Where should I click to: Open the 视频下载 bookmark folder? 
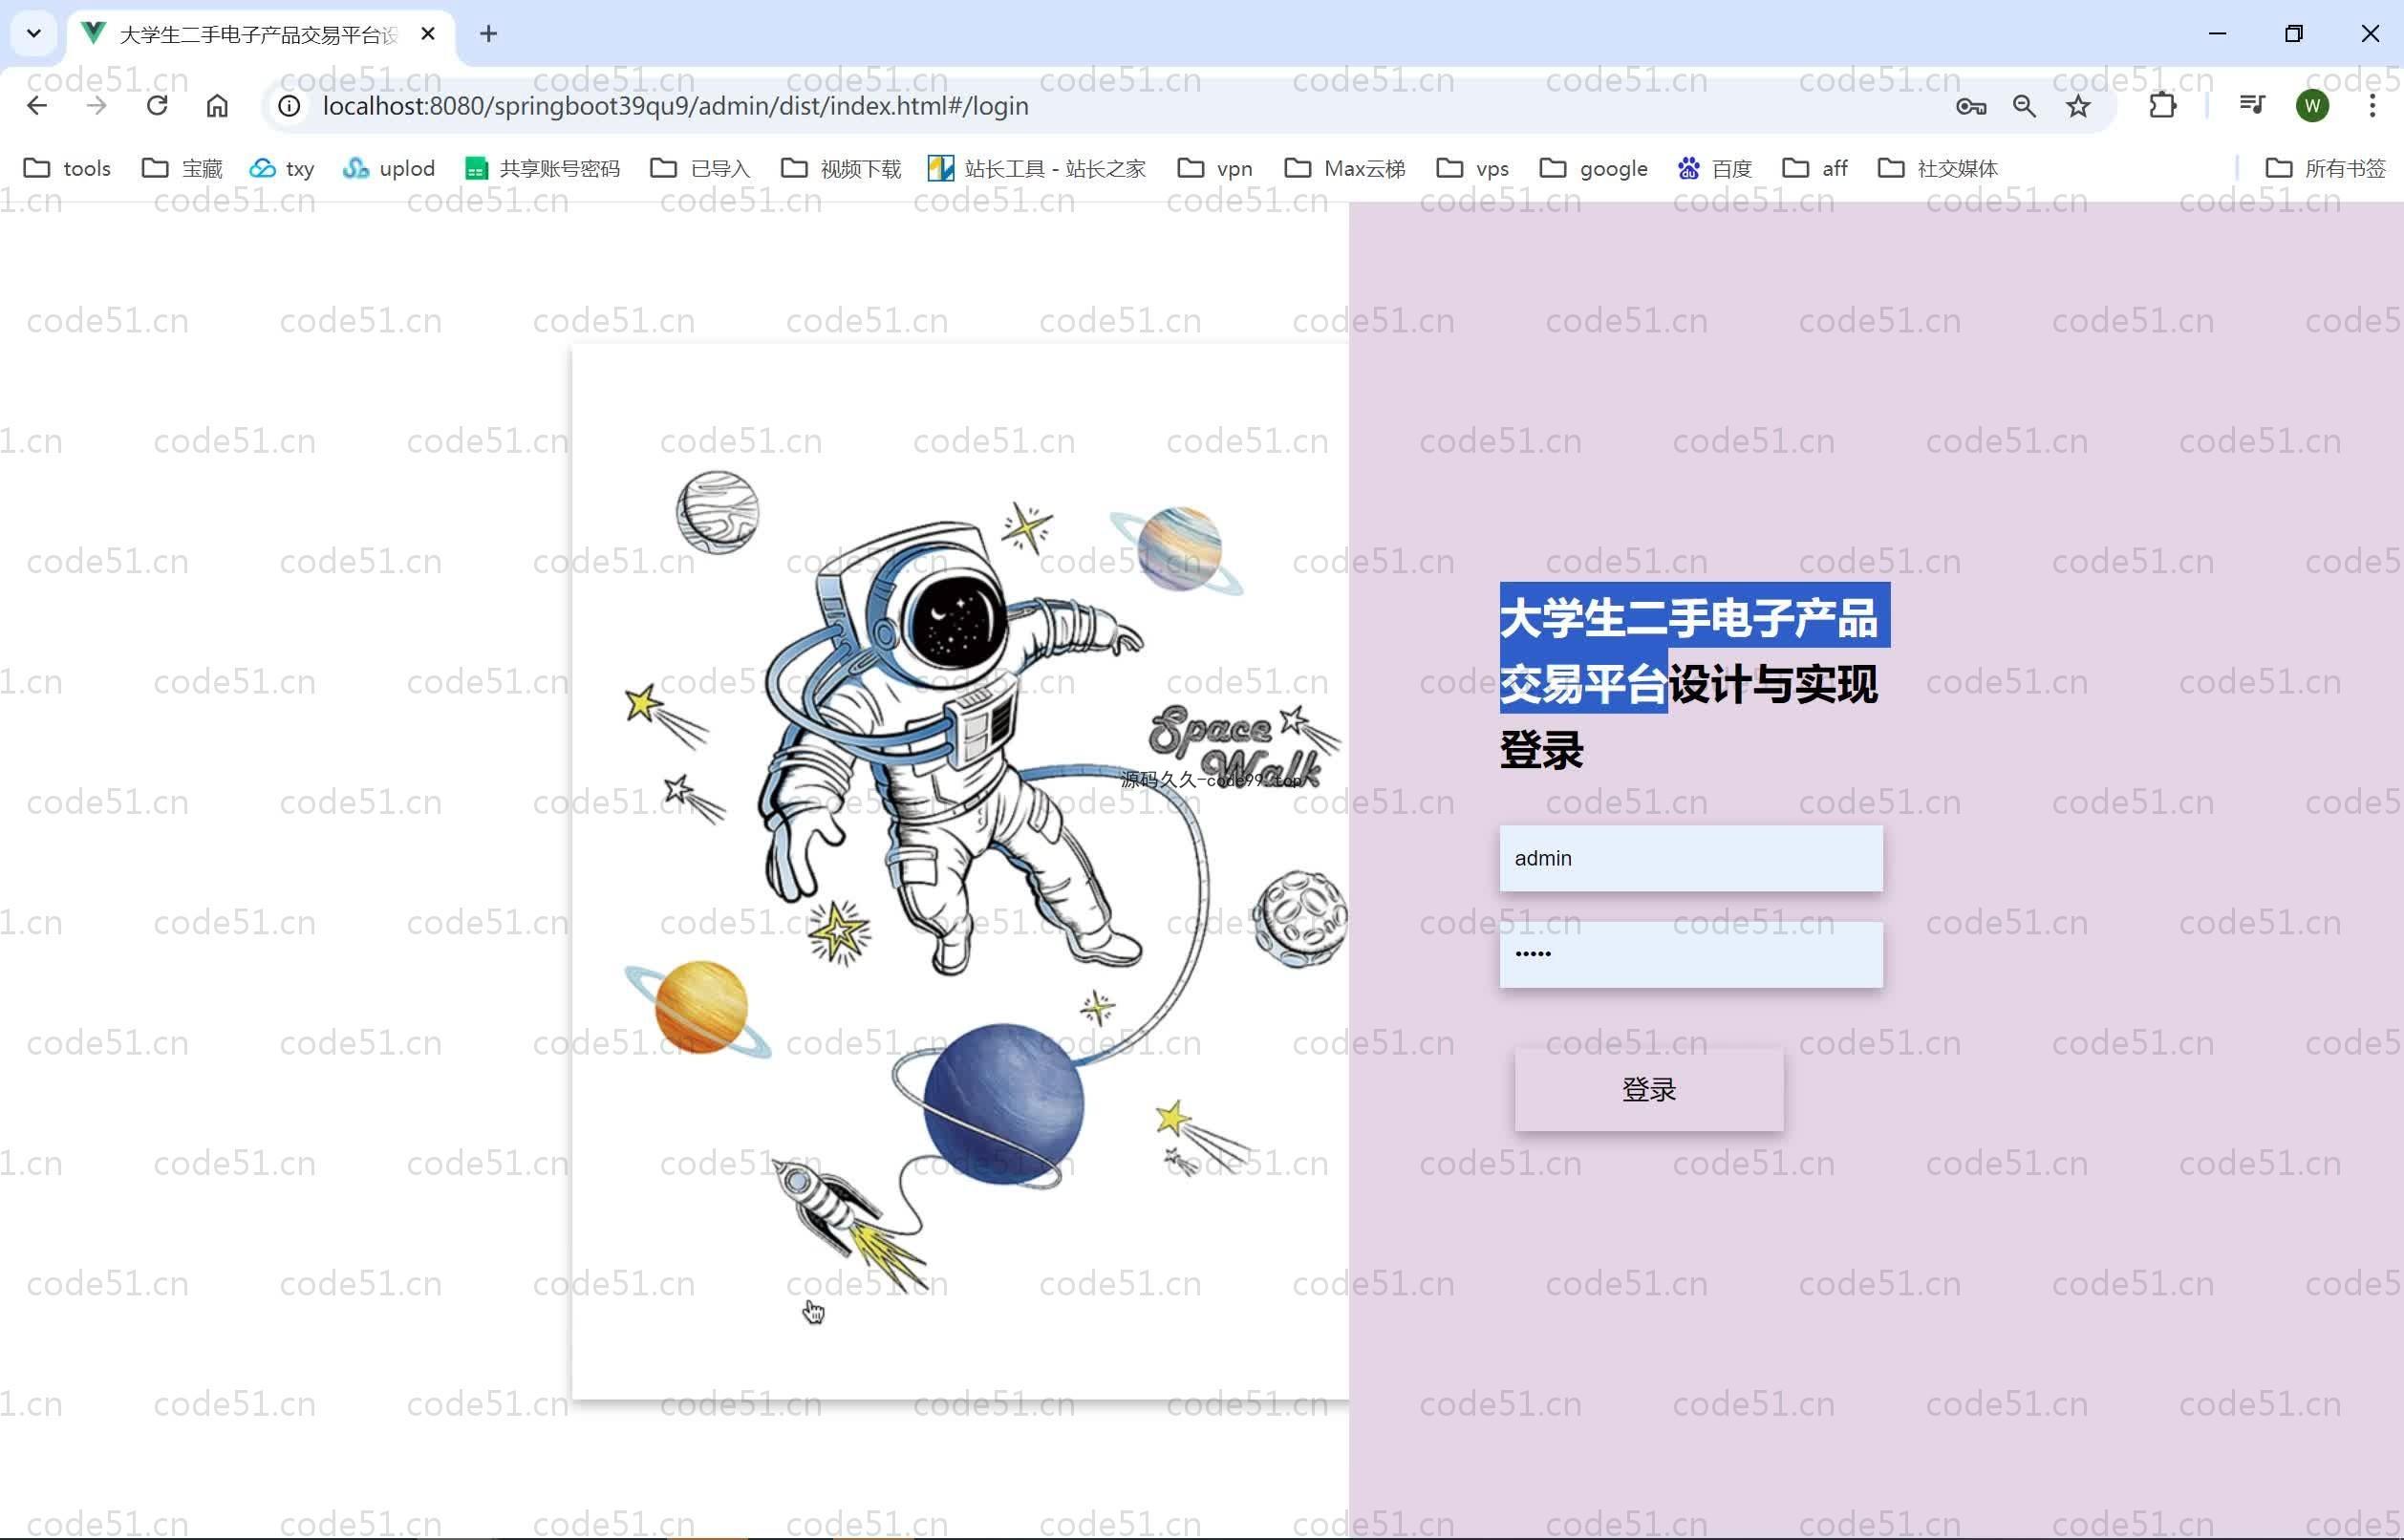coord(841,168)
